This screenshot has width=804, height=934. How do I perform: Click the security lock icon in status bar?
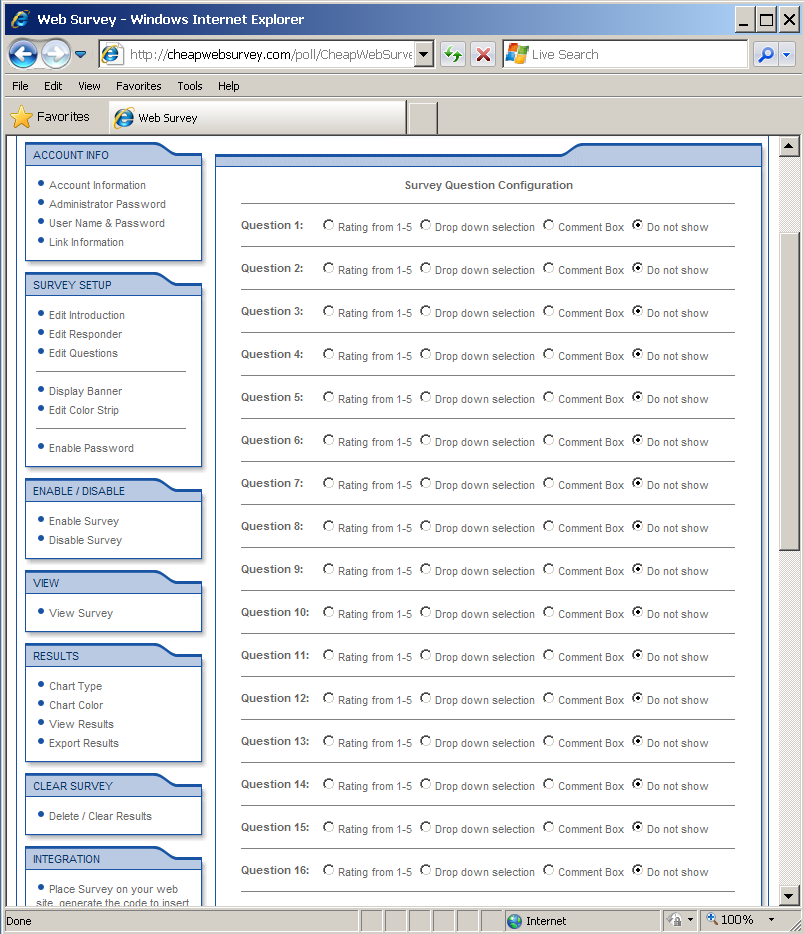(675, 920)
